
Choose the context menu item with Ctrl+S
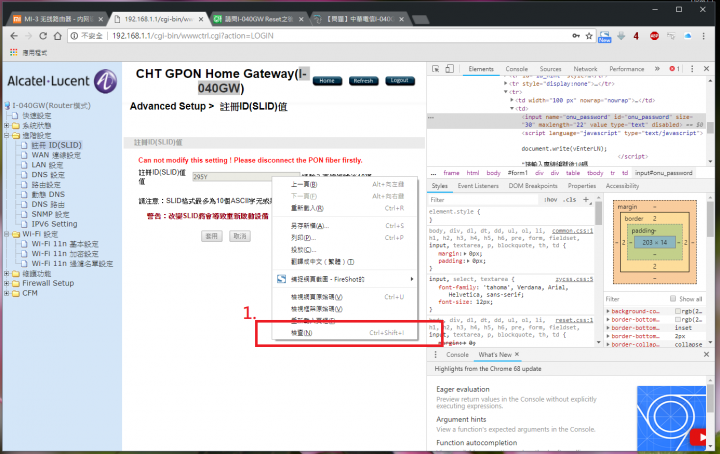(345, 226)
